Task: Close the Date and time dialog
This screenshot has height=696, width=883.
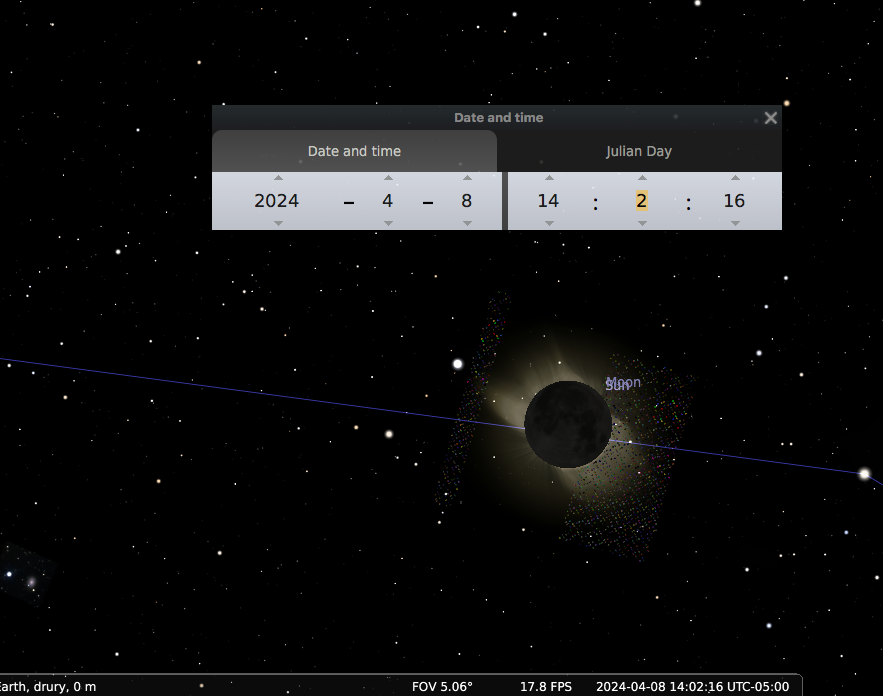Action: (x=770, y=118)
